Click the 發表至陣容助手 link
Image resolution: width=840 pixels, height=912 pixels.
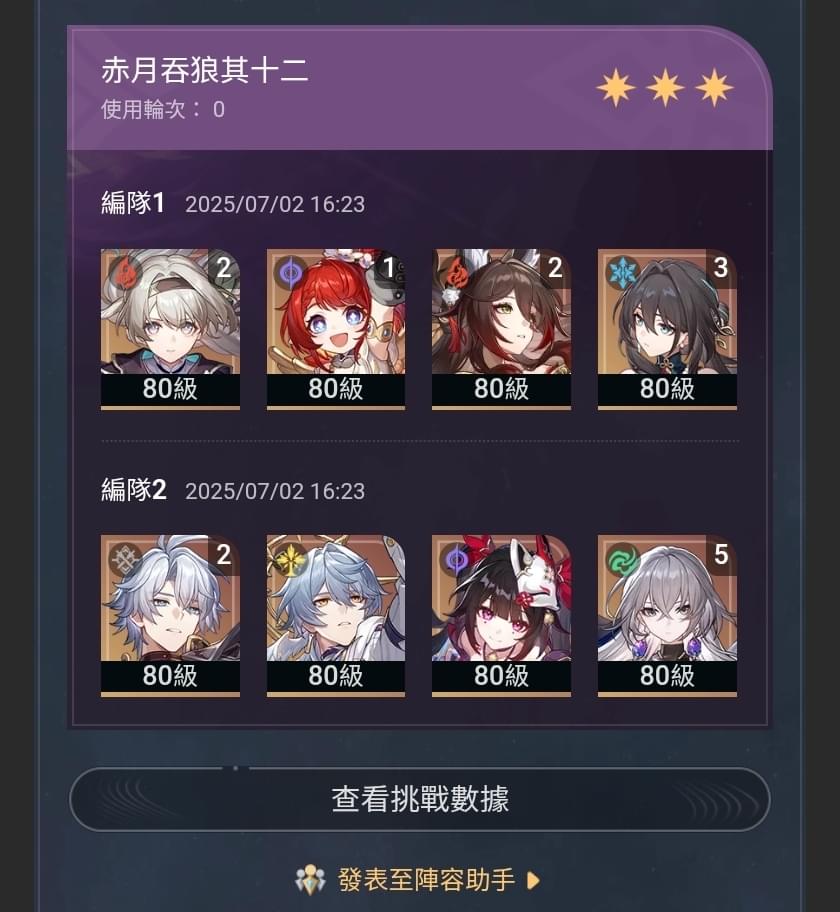coord(426,879)
